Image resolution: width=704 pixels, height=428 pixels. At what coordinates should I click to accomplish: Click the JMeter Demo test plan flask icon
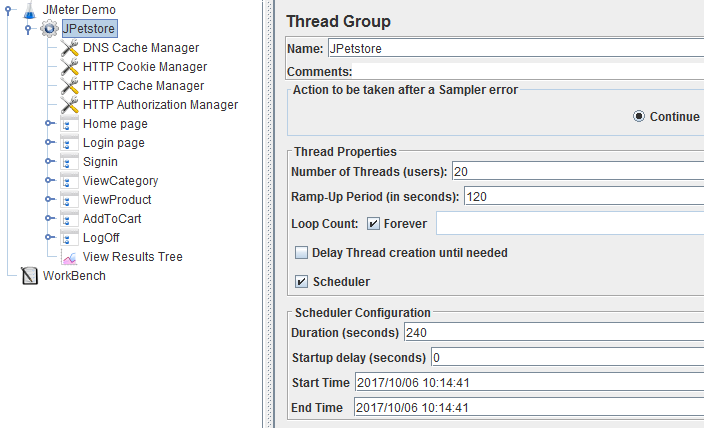(x=30, y=9)
